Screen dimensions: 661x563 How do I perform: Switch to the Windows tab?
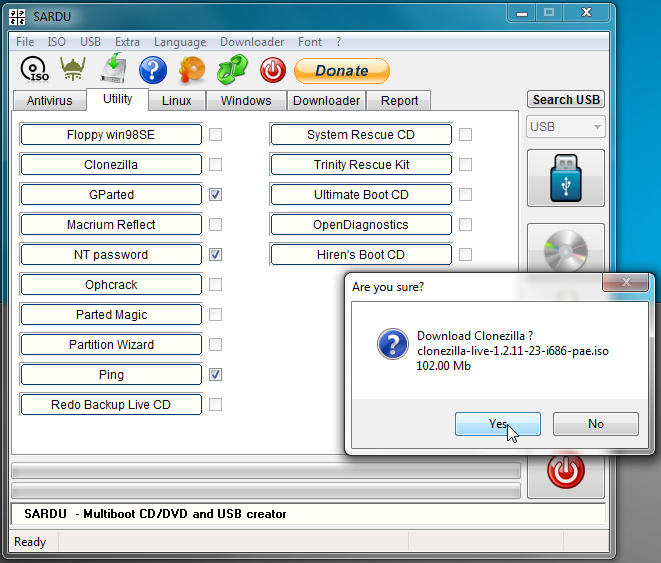tap(246, 101)
